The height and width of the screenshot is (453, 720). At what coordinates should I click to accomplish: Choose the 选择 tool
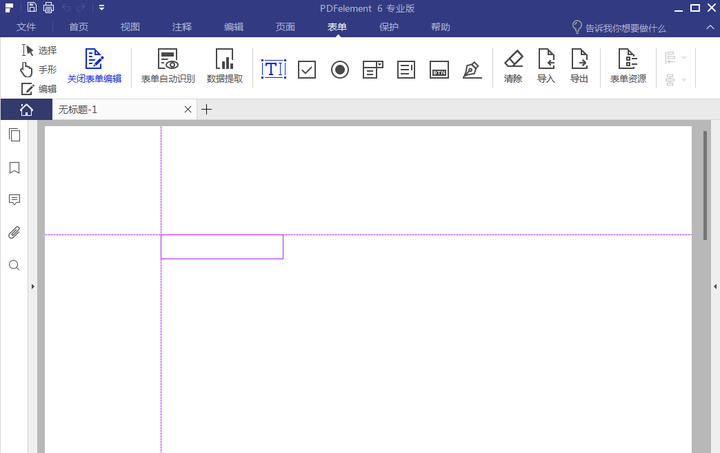pyautogui.click(x=39, y=50)
